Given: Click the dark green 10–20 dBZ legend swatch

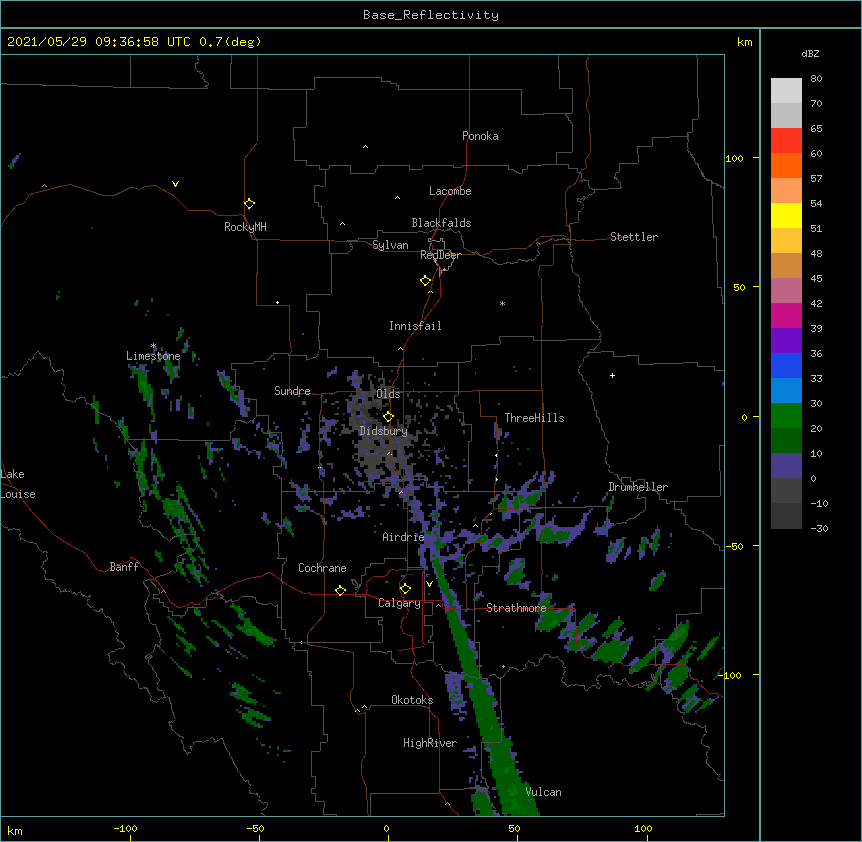Looking at the screenshot, I should (x=786, y=440).
